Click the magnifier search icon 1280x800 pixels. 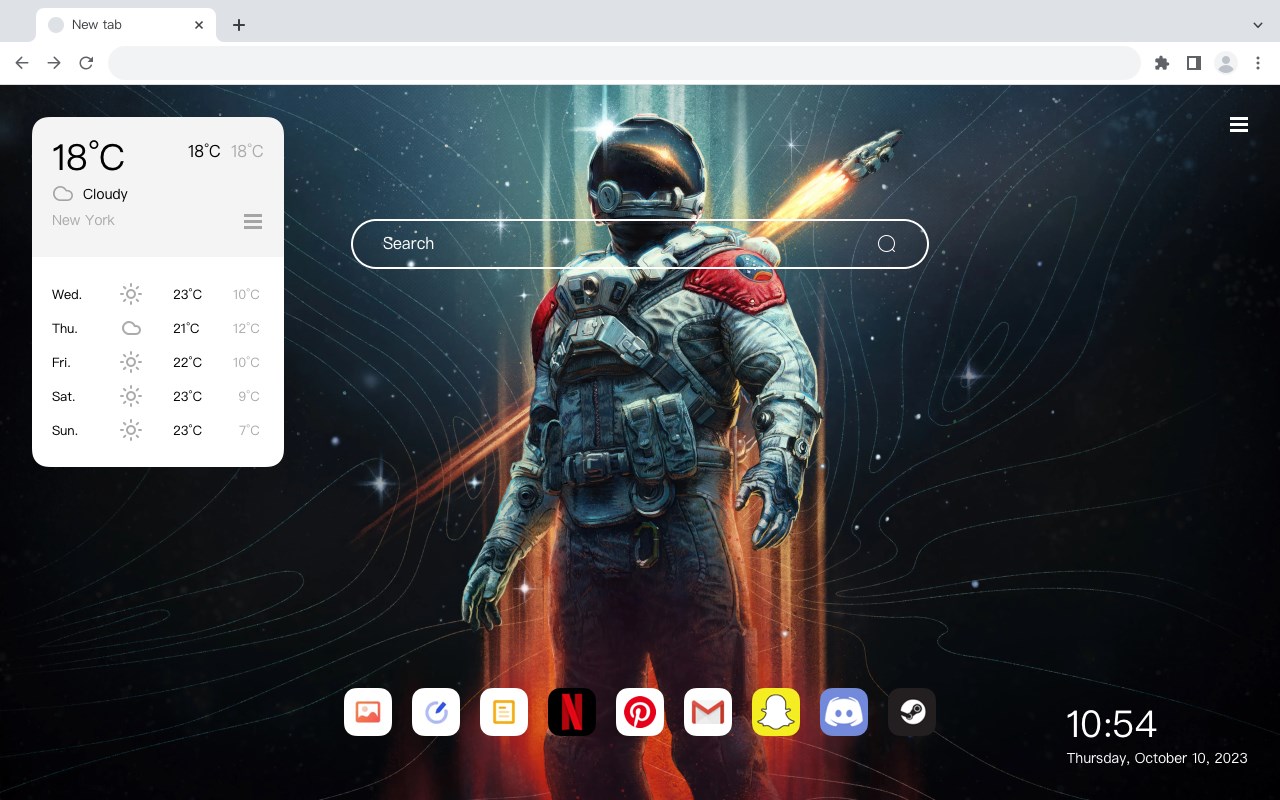pyautogui.click(x=887, y=244)
